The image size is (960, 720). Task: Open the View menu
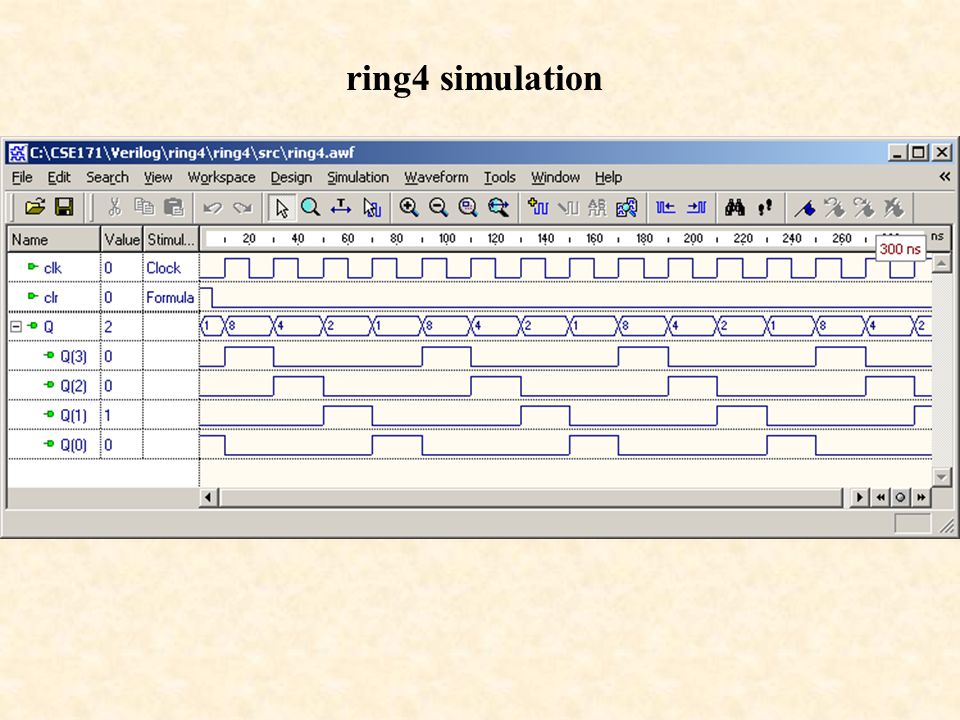(158, 178)
